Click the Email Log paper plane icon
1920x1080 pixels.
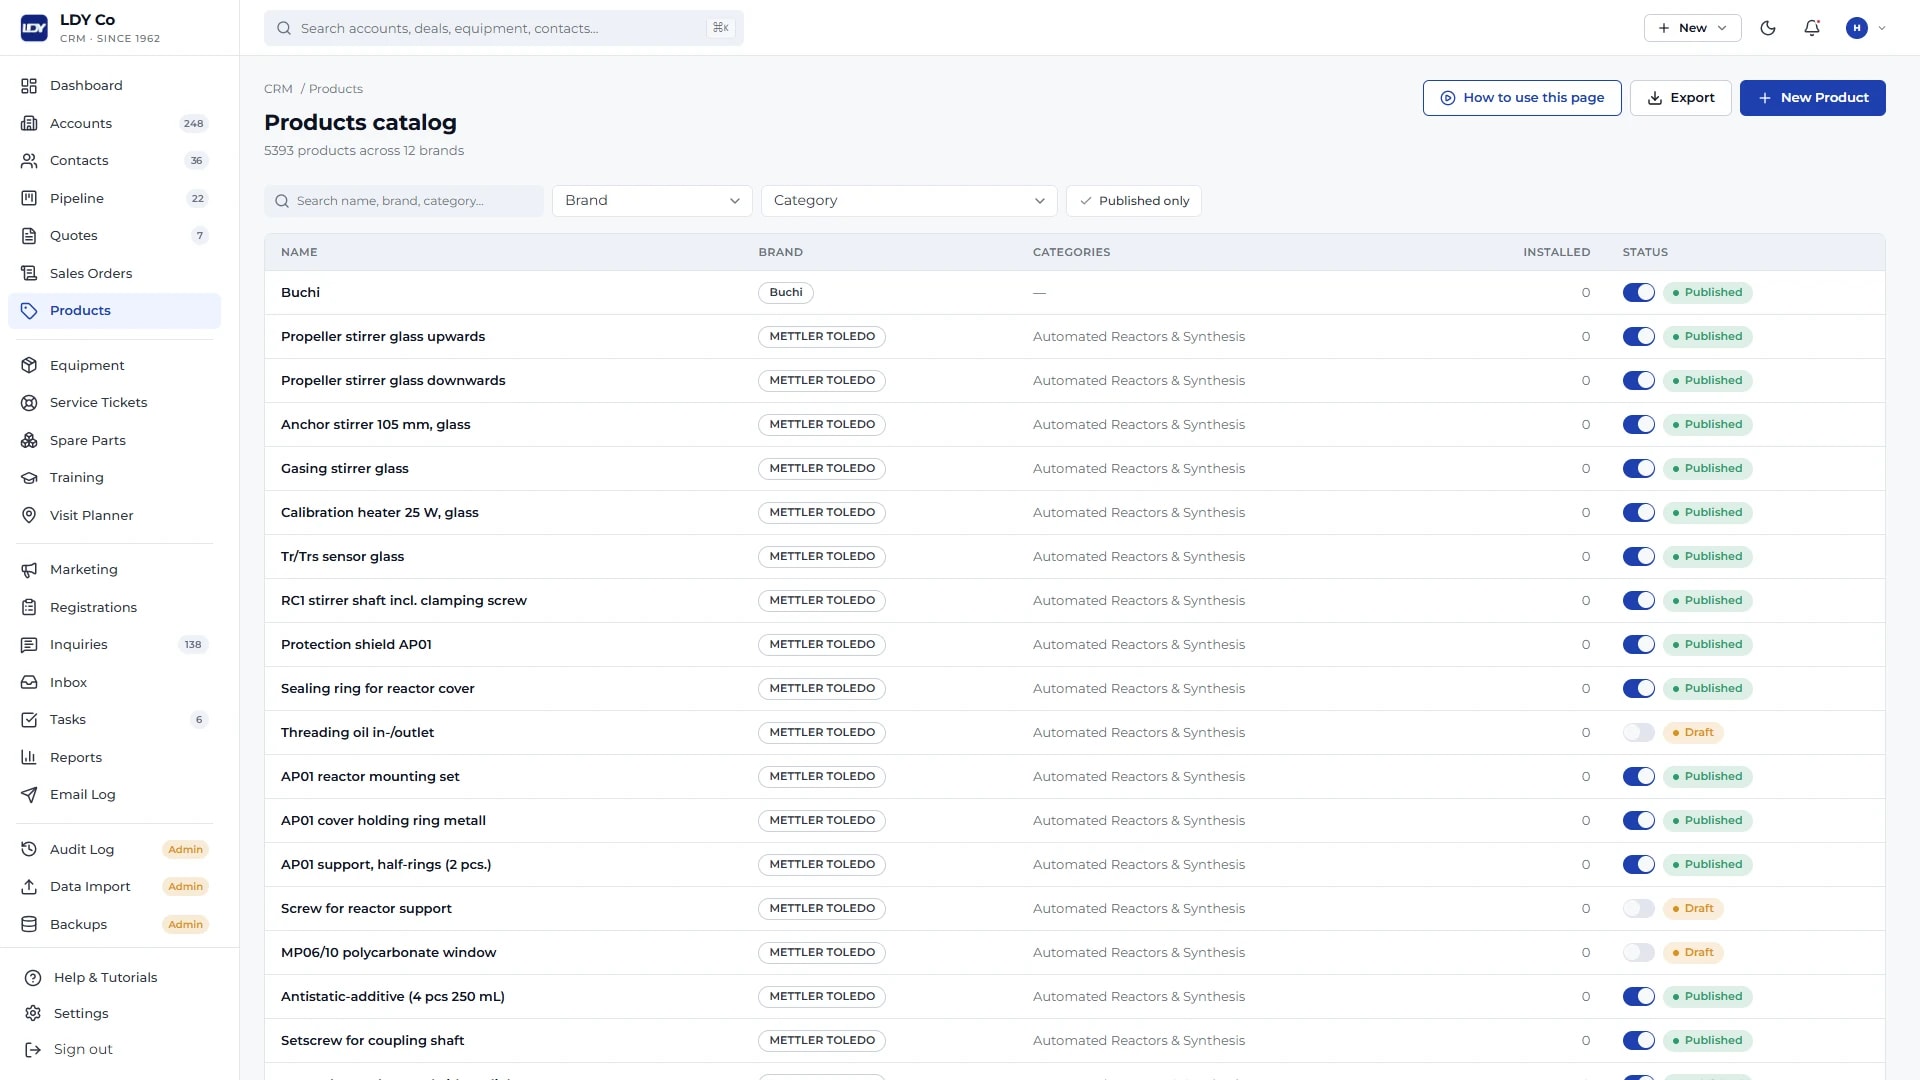point(29,795)
